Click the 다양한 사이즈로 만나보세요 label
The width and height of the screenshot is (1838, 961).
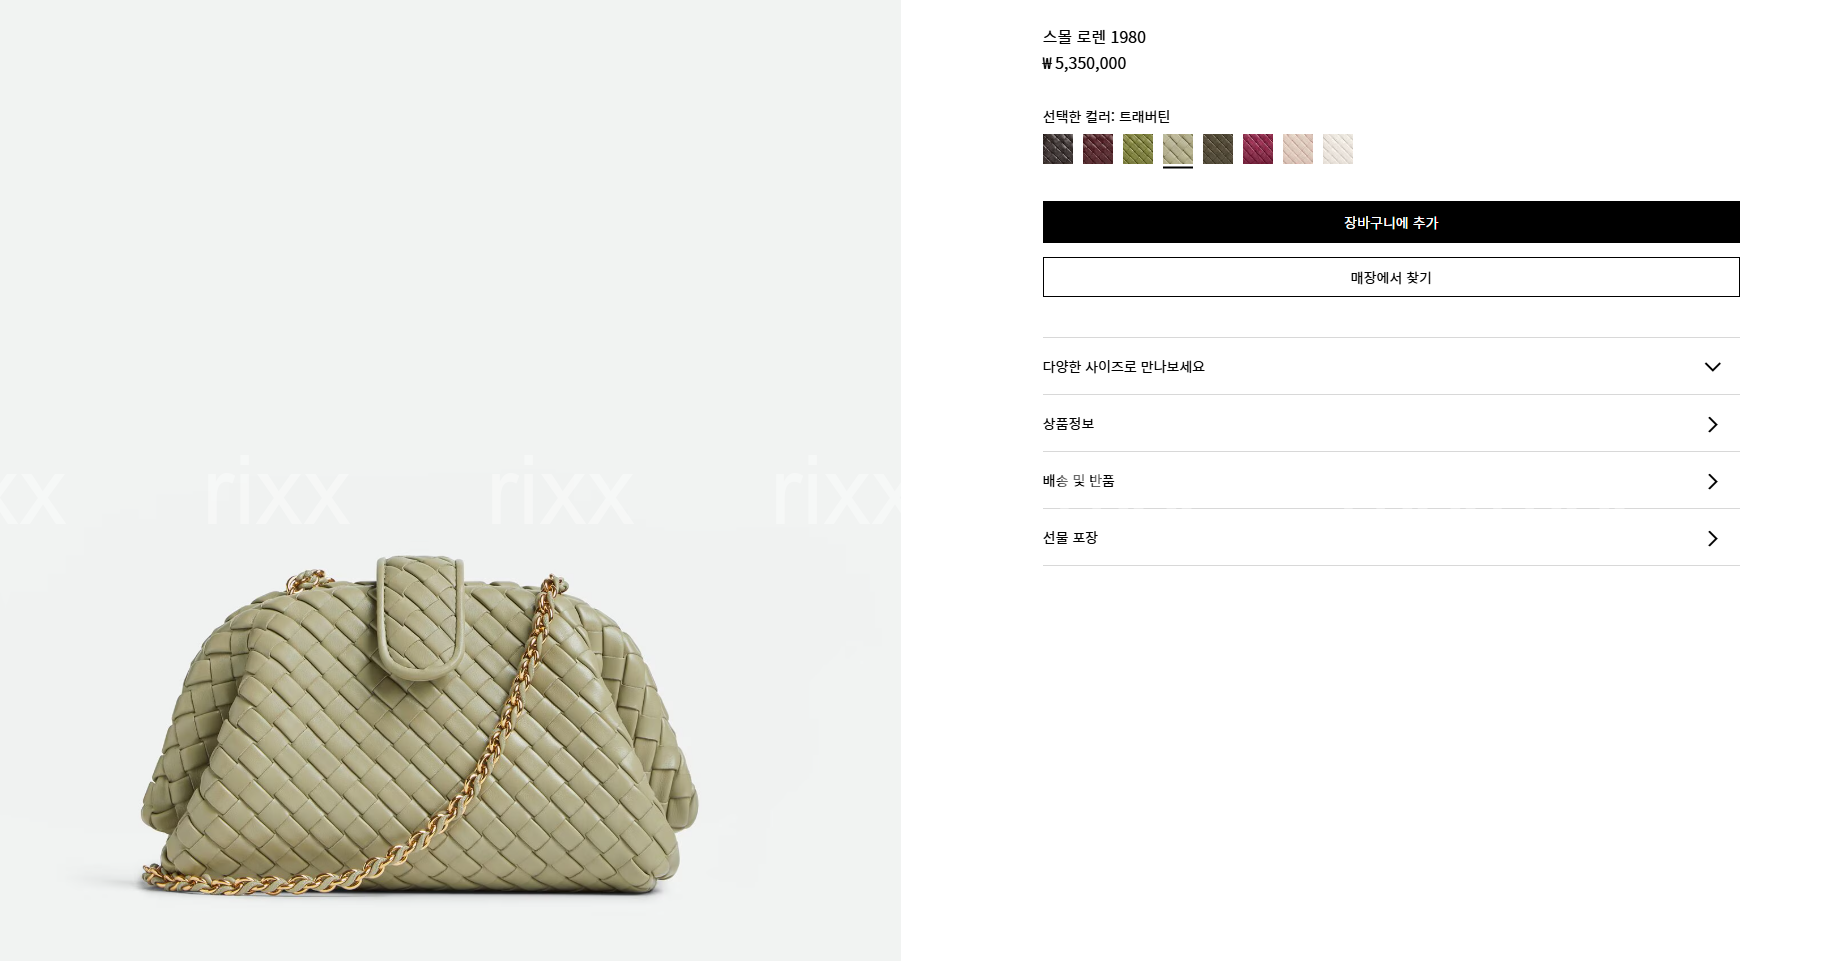pyautogui.click(x=1124, y=367)
